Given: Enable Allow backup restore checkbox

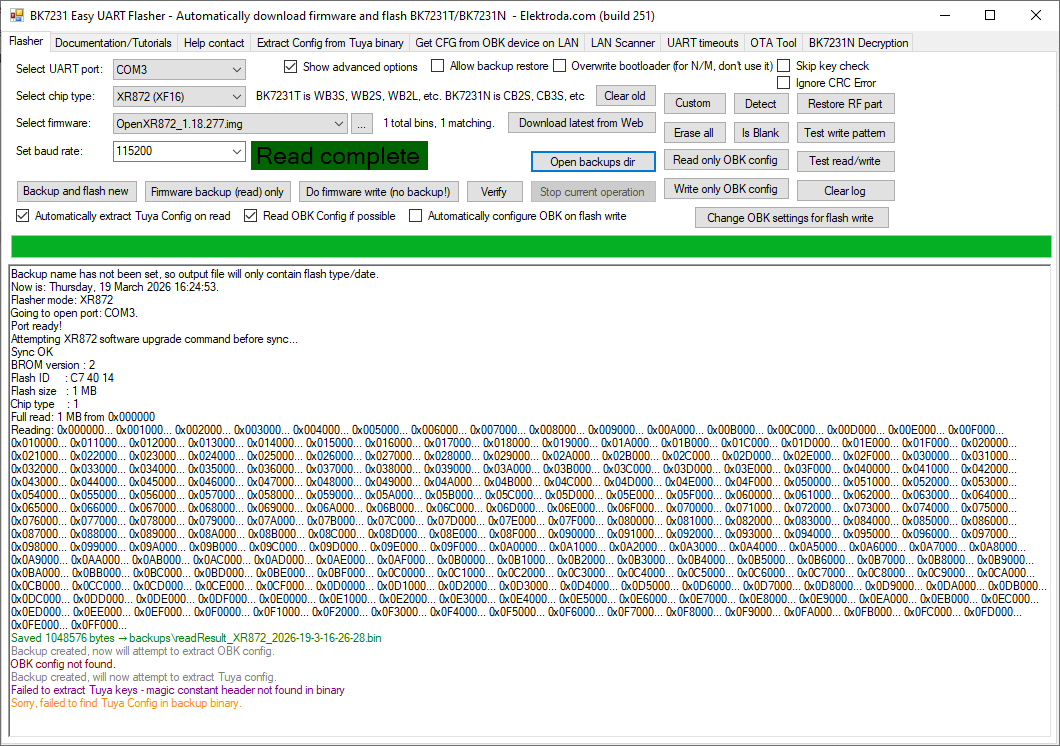Looking at the screenshot, I should [x=437, y=66].
